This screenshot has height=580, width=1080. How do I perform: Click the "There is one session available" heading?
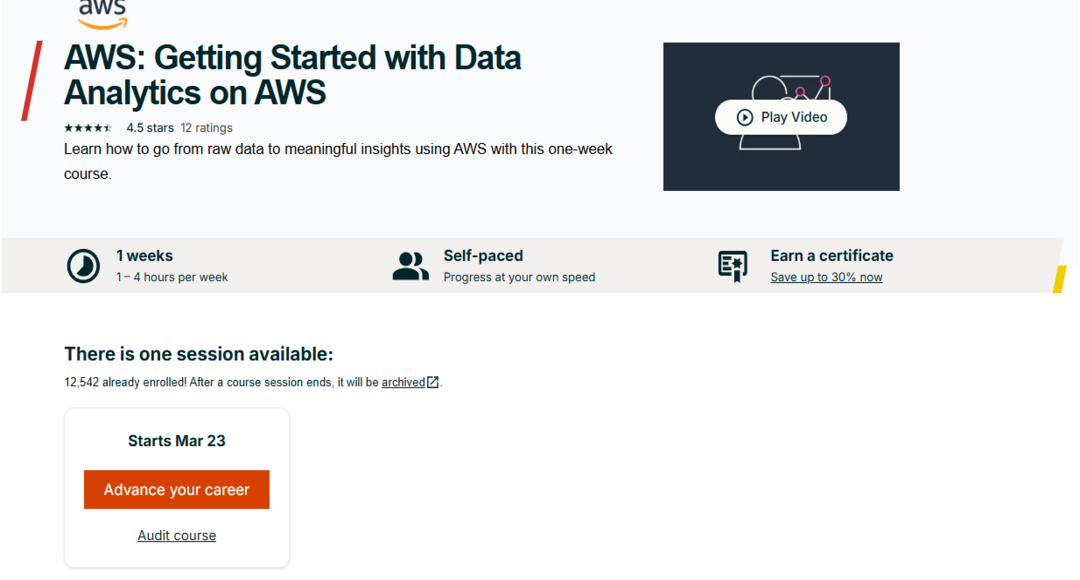(198, 354)
